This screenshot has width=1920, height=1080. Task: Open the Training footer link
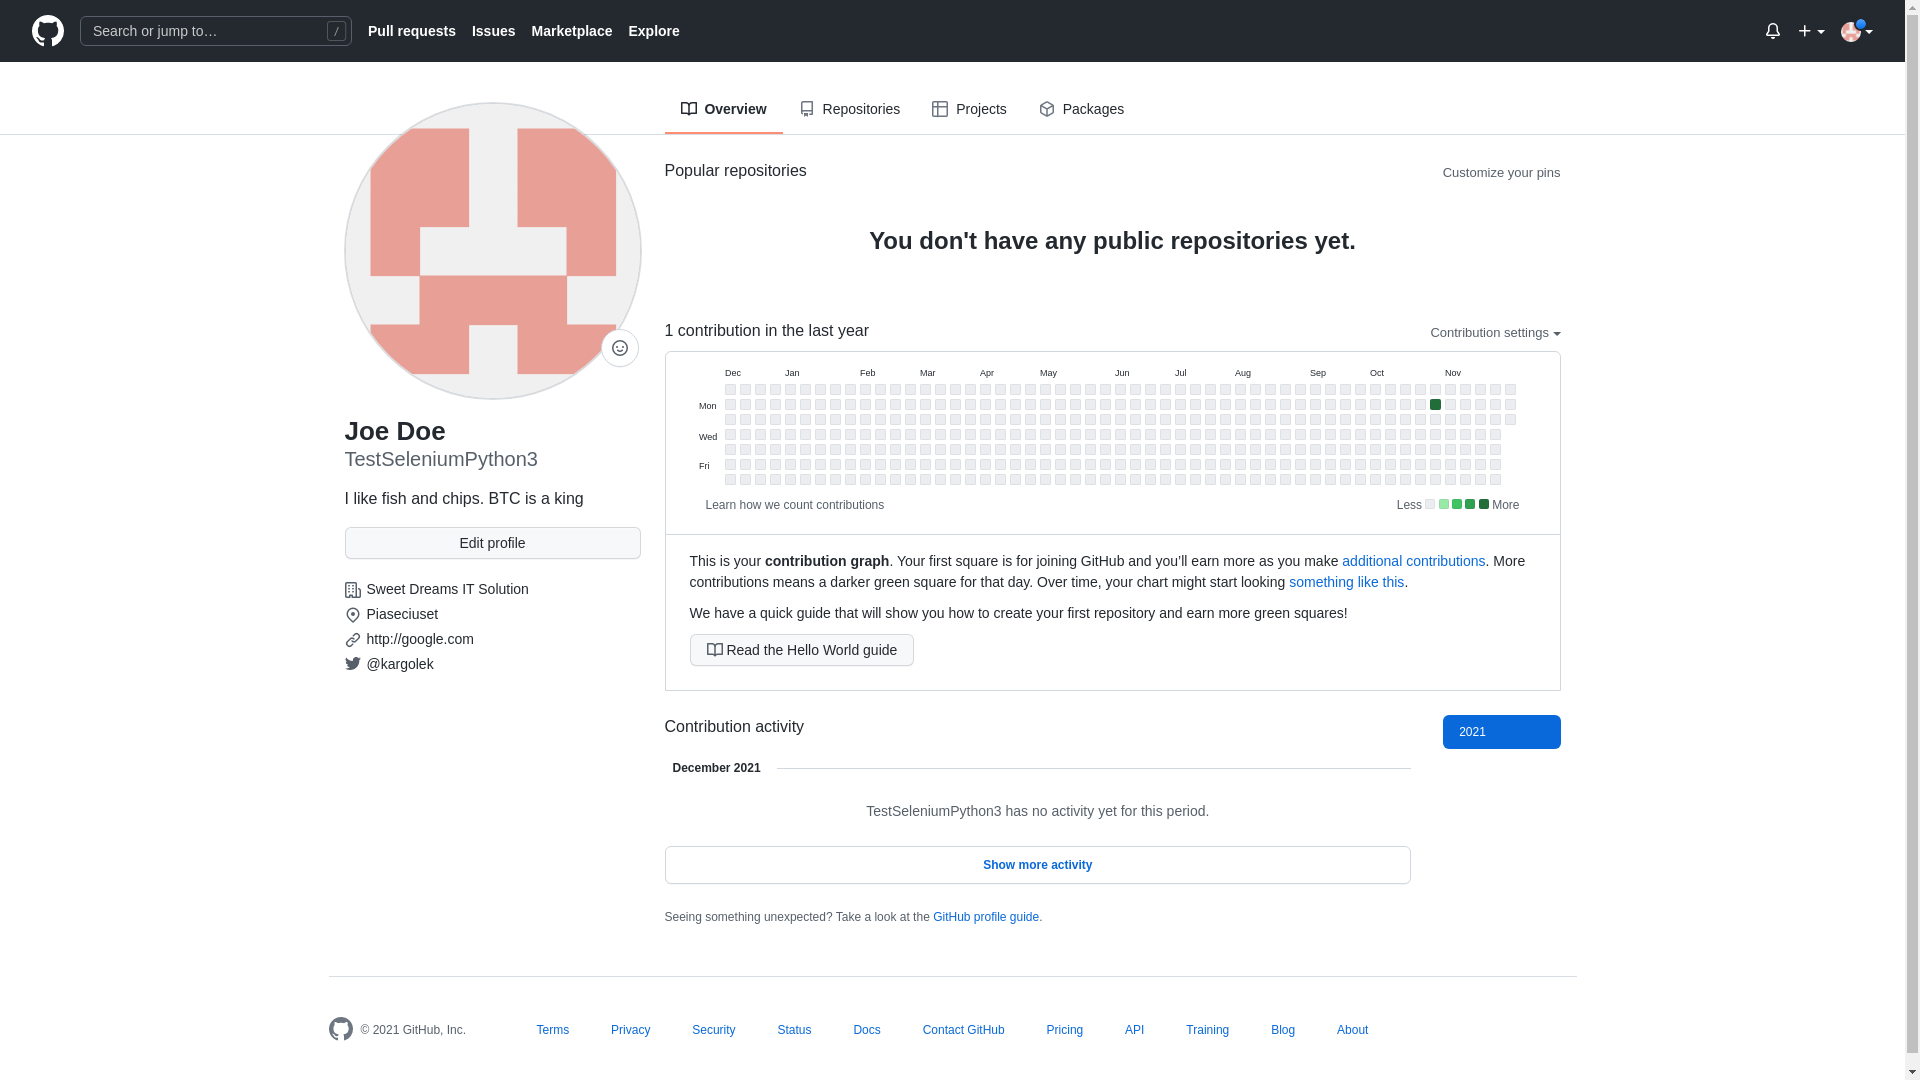1208,1030
